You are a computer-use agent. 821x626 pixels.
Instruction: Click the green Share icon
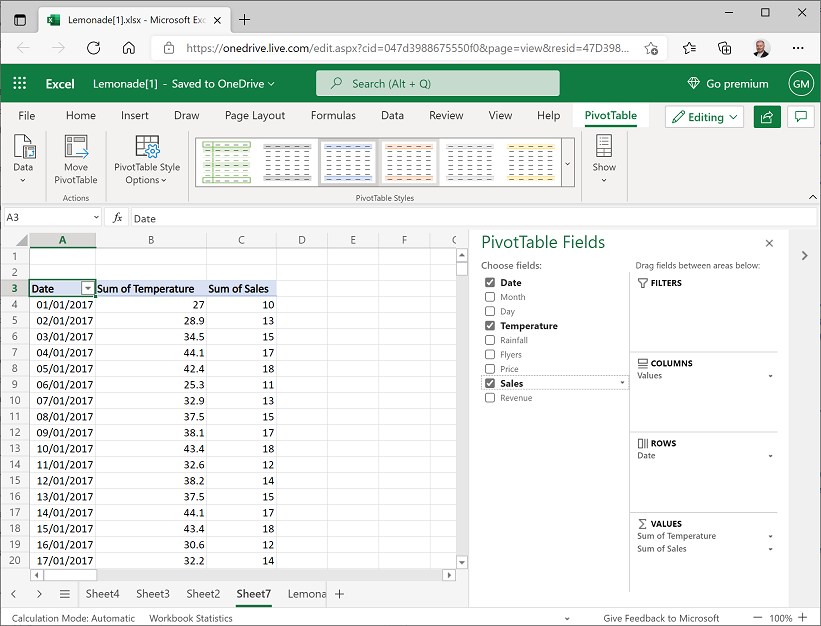[x=767, y=117]
